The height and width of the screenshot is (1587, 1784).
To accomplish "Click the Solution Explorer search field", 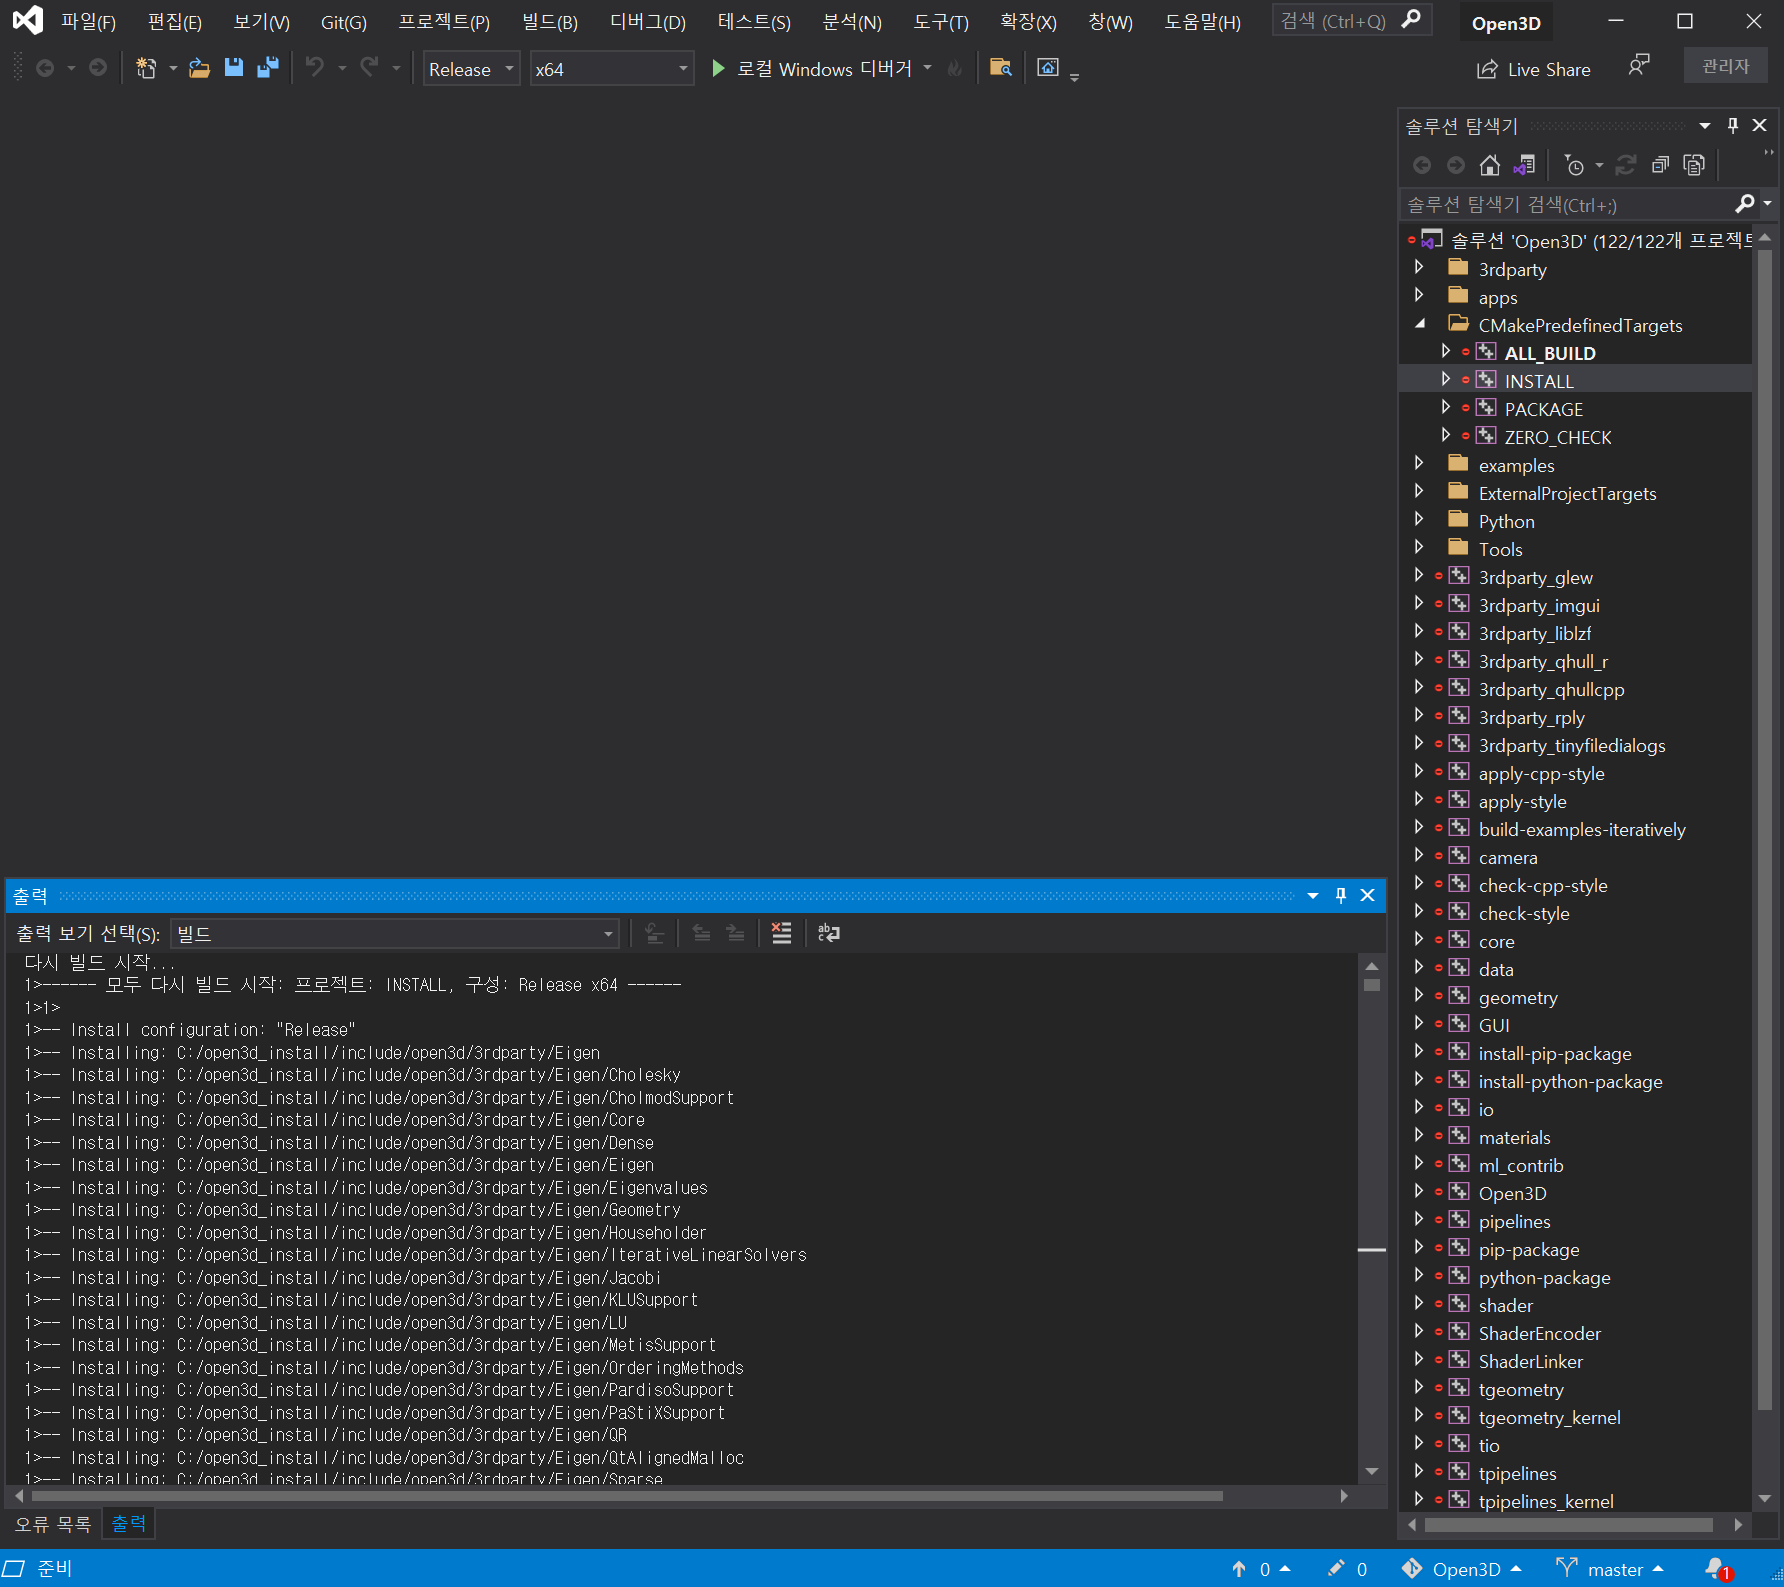I will coord(1568,204).
